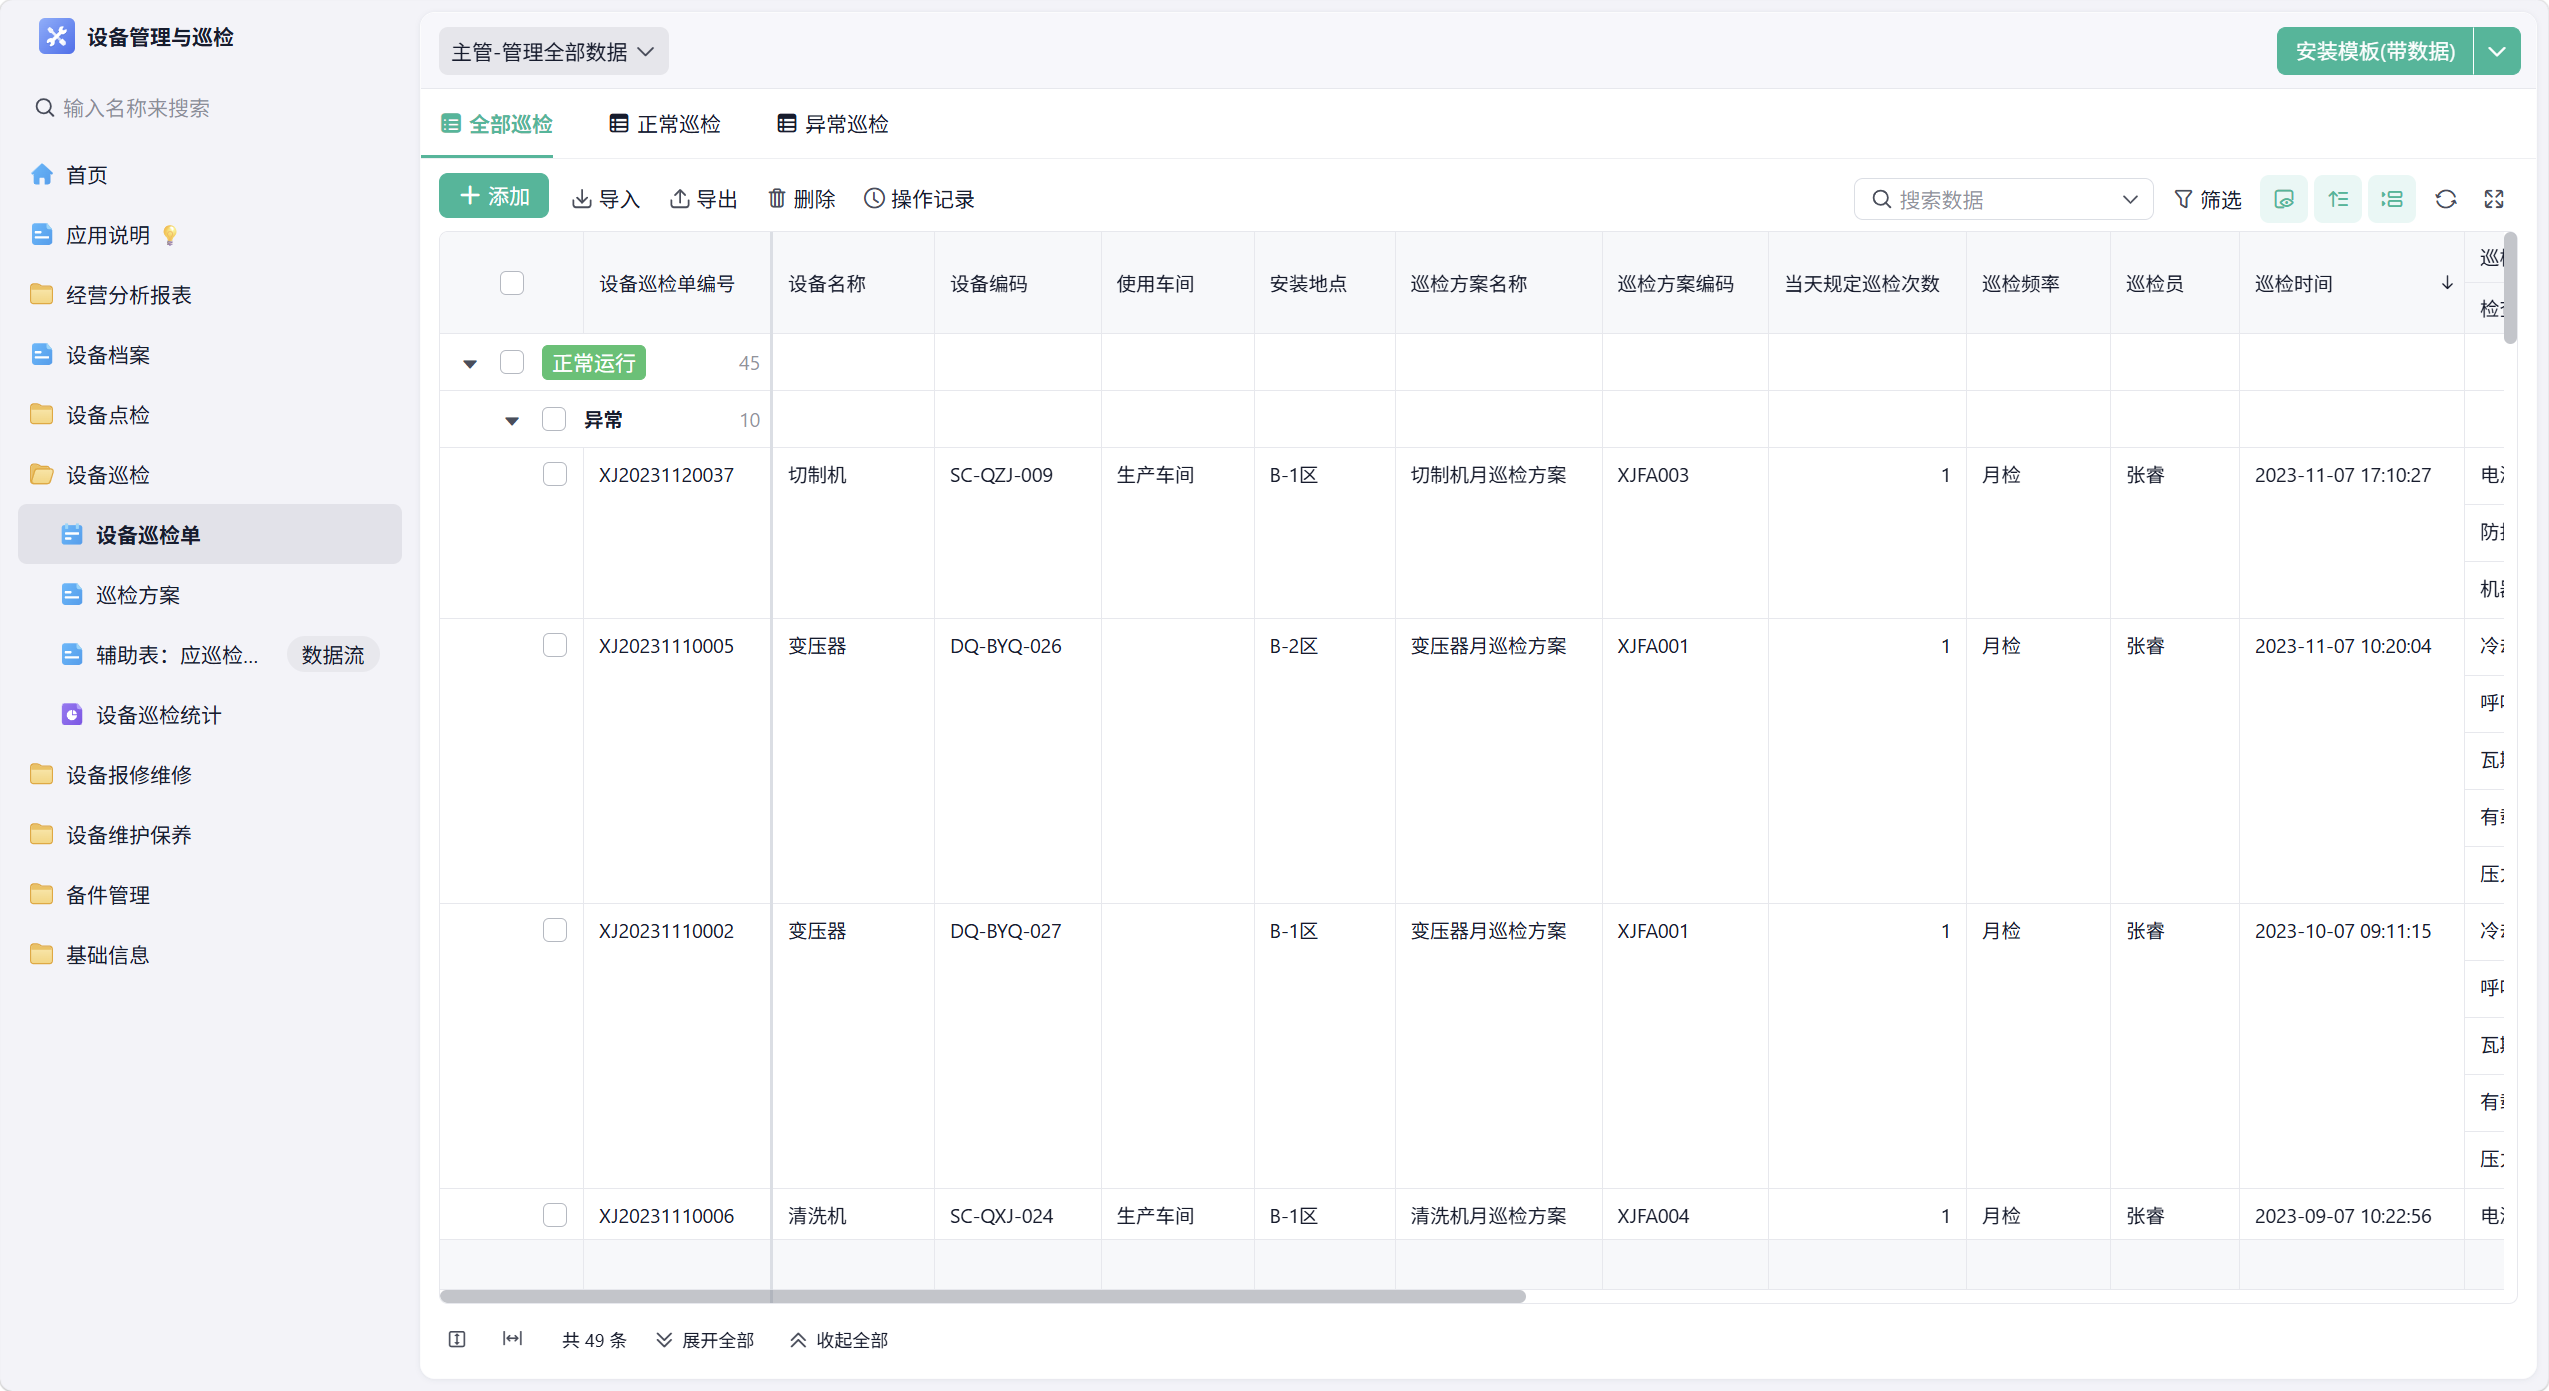
Task: Click the 正常运行 status tag
Action: [x=594, y=363]
